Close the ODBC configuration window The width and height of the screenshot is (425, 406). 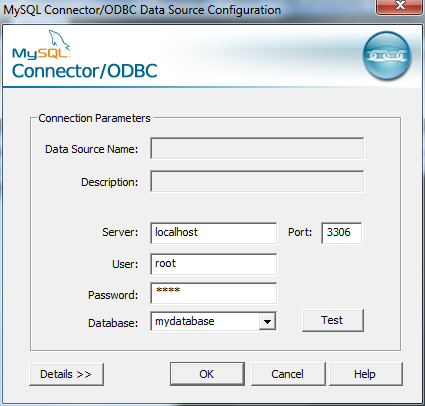click(x=400, y=6)
